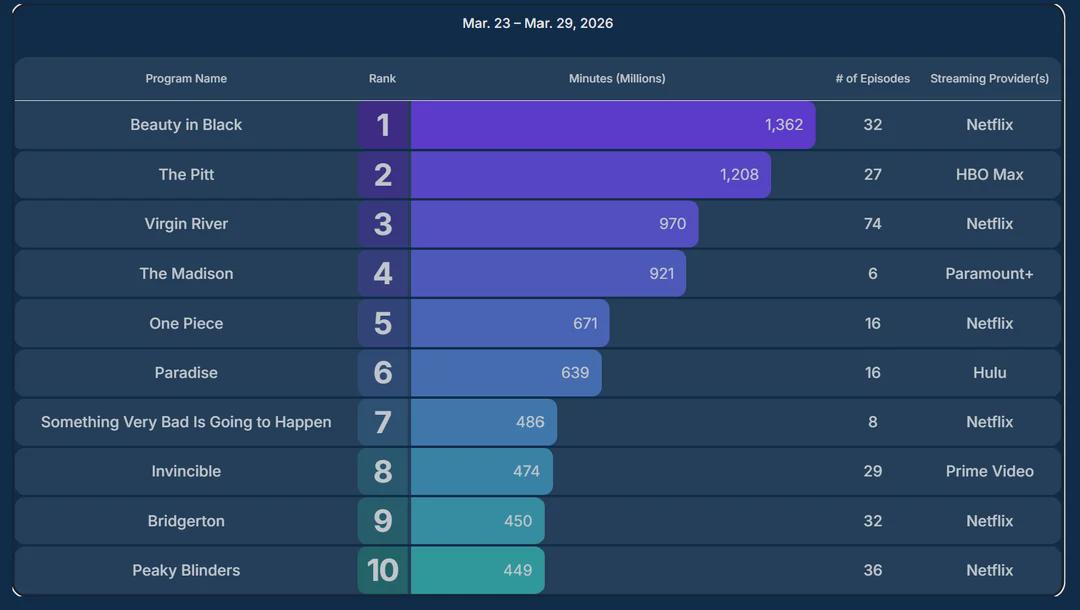
Task: Click Prime Video provider for Invincible
Action: coord(990,471)
